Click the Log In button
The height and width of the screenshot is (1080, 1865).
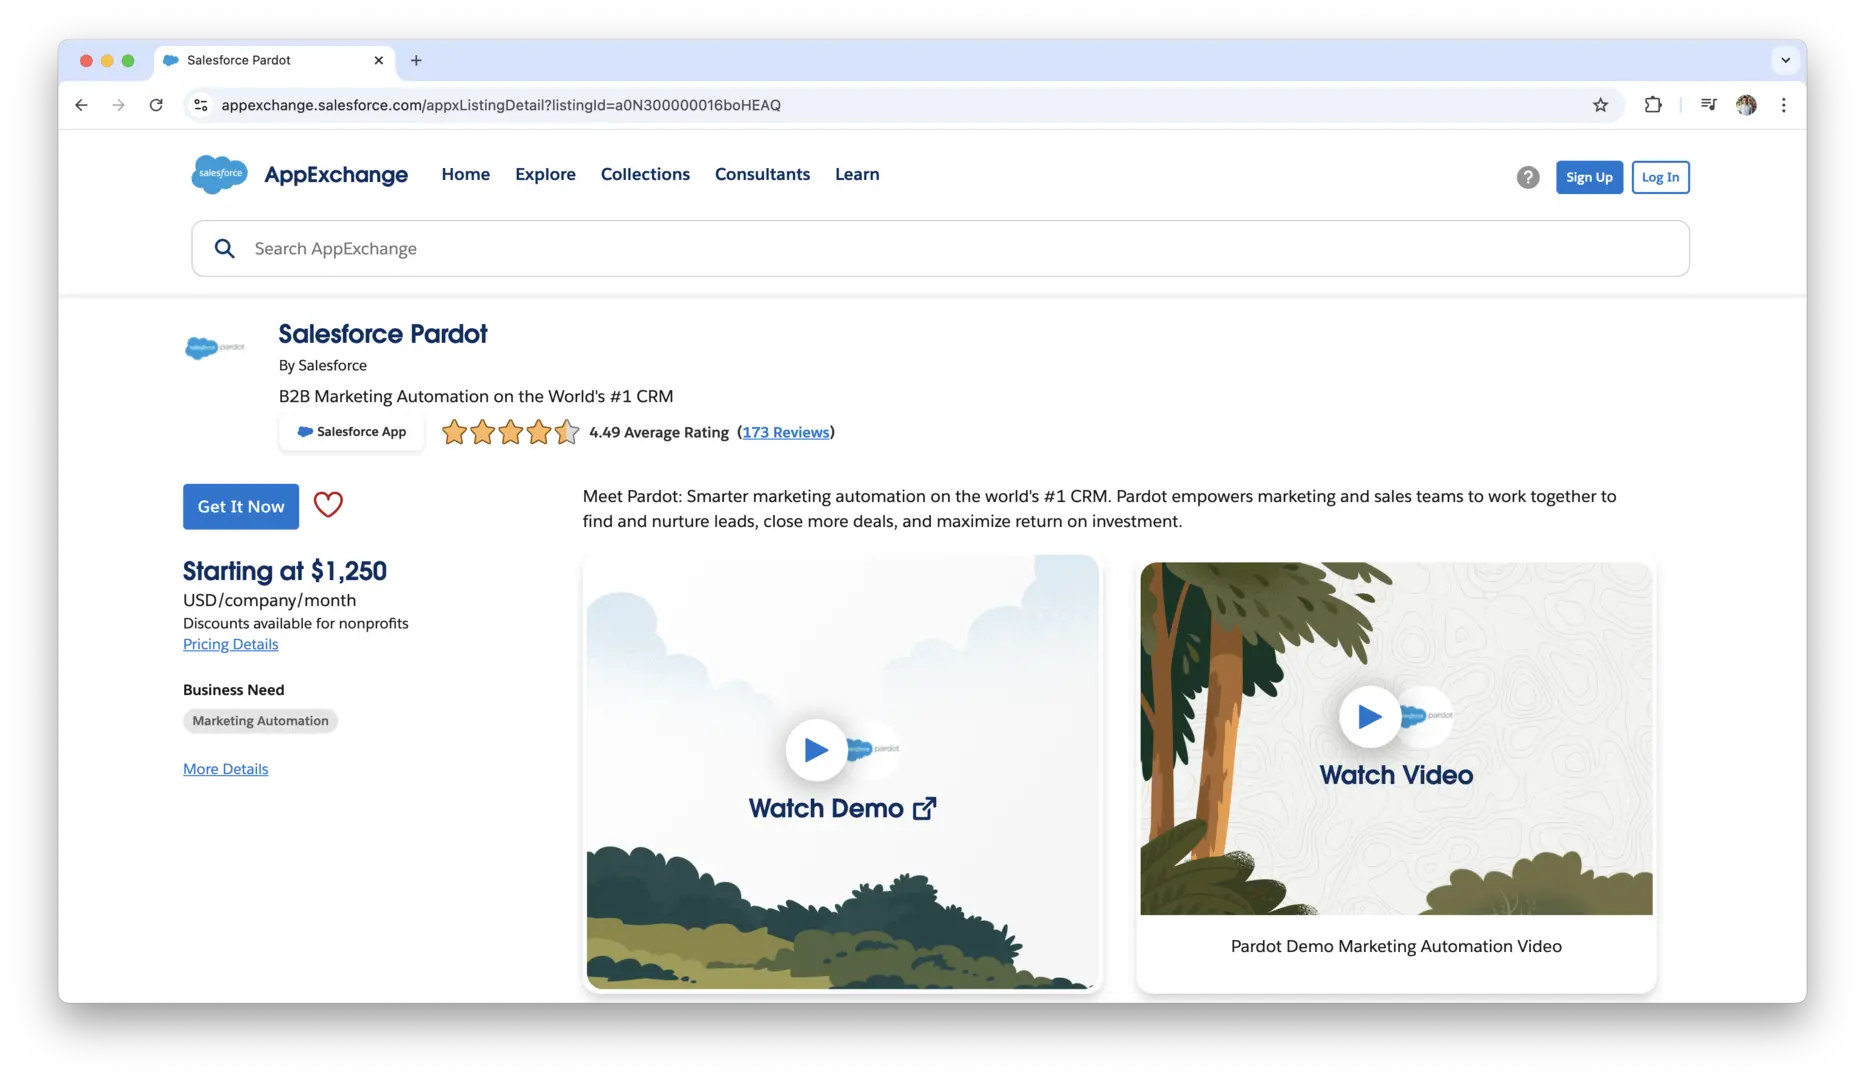click(1660, 177)
